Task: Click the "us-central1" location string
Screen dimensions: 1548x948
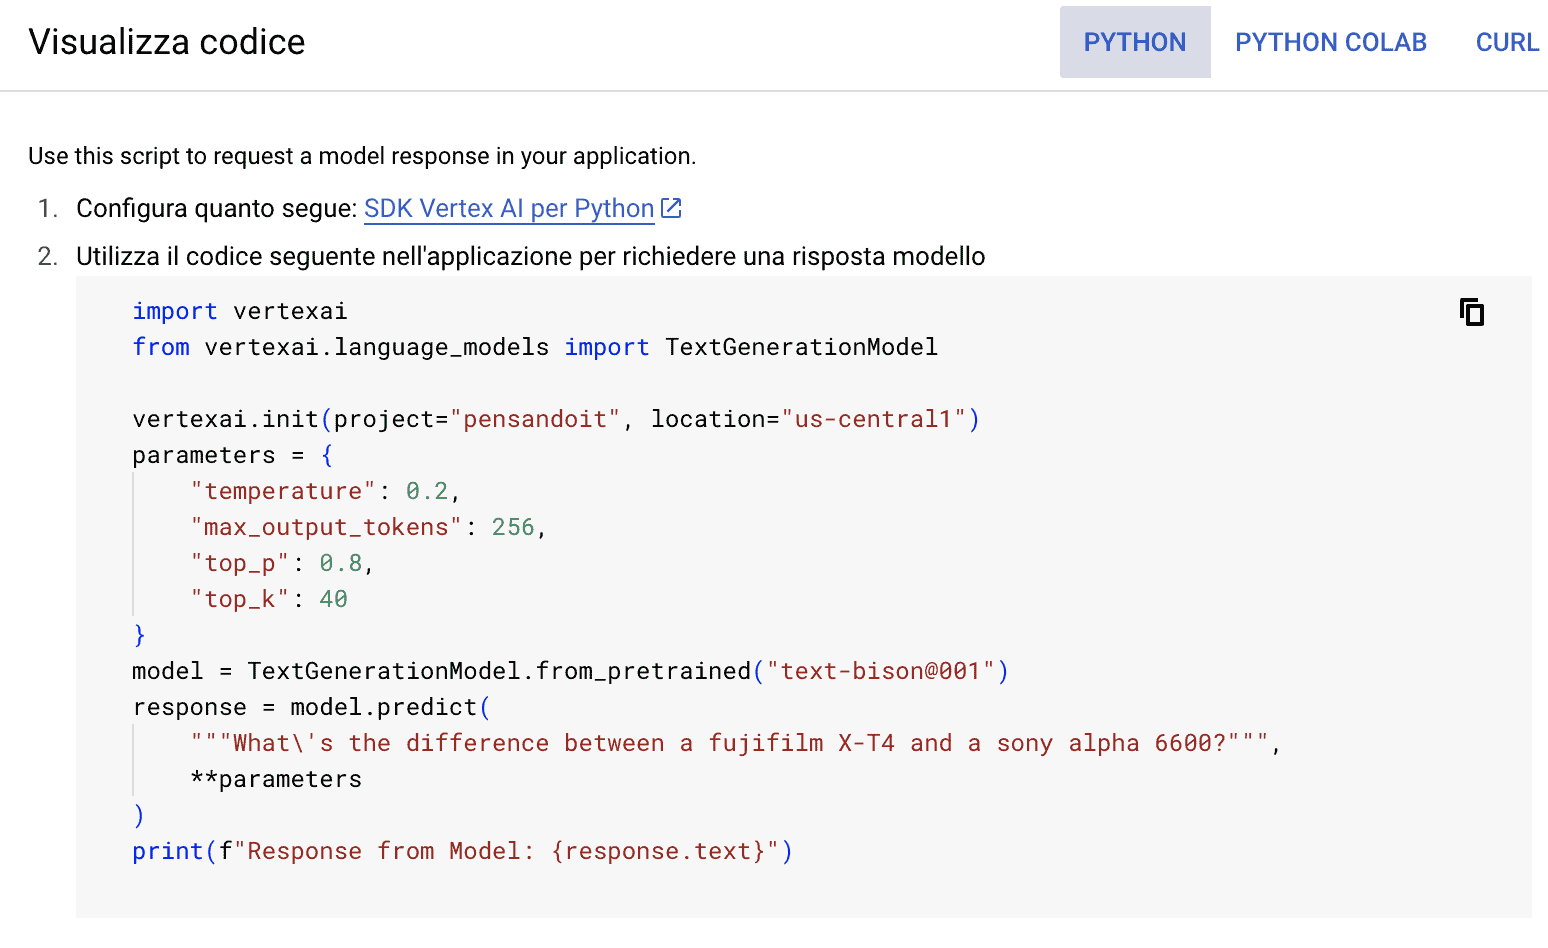Action: [873, 419]
